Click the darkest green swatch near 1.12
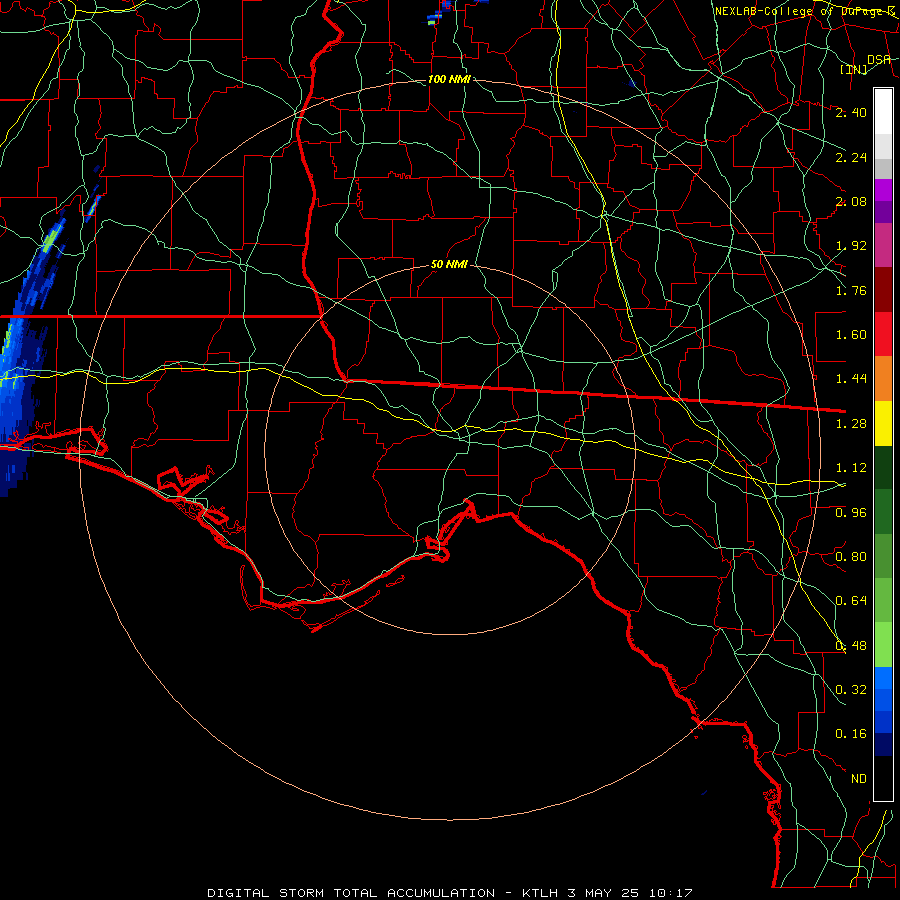Viewport: 900px width, 900px height. click(883, 468)
